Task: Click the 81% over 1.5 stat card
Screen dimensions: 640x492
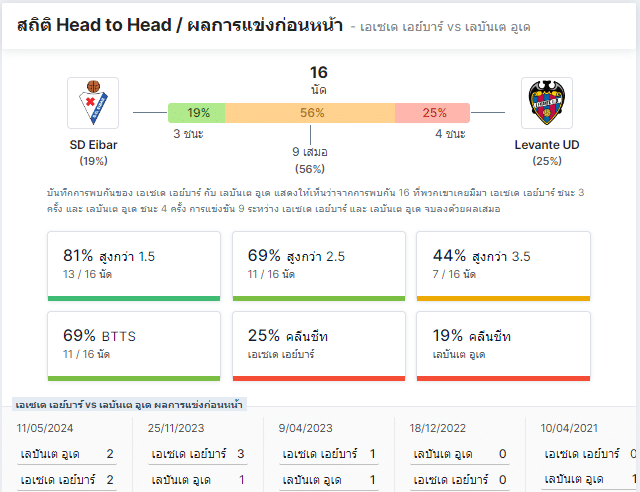Action: 134,266
